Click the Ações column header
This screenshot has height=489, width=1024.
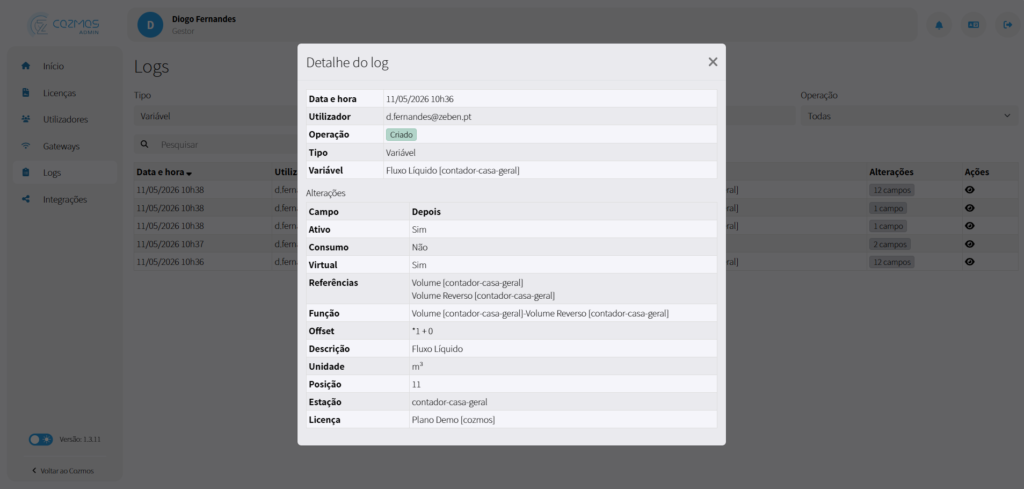(x=977, y=172)
